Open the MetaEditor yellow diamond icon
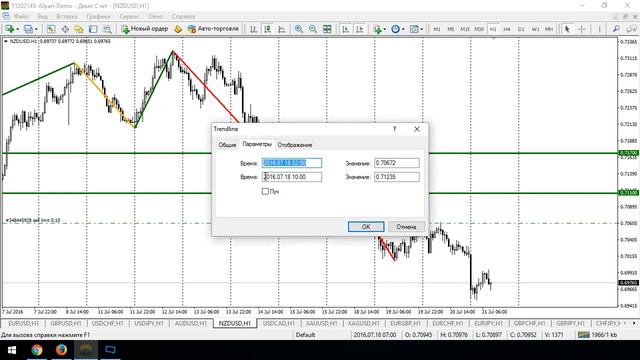Screen dimensions: 640x360 click(178, 29)
